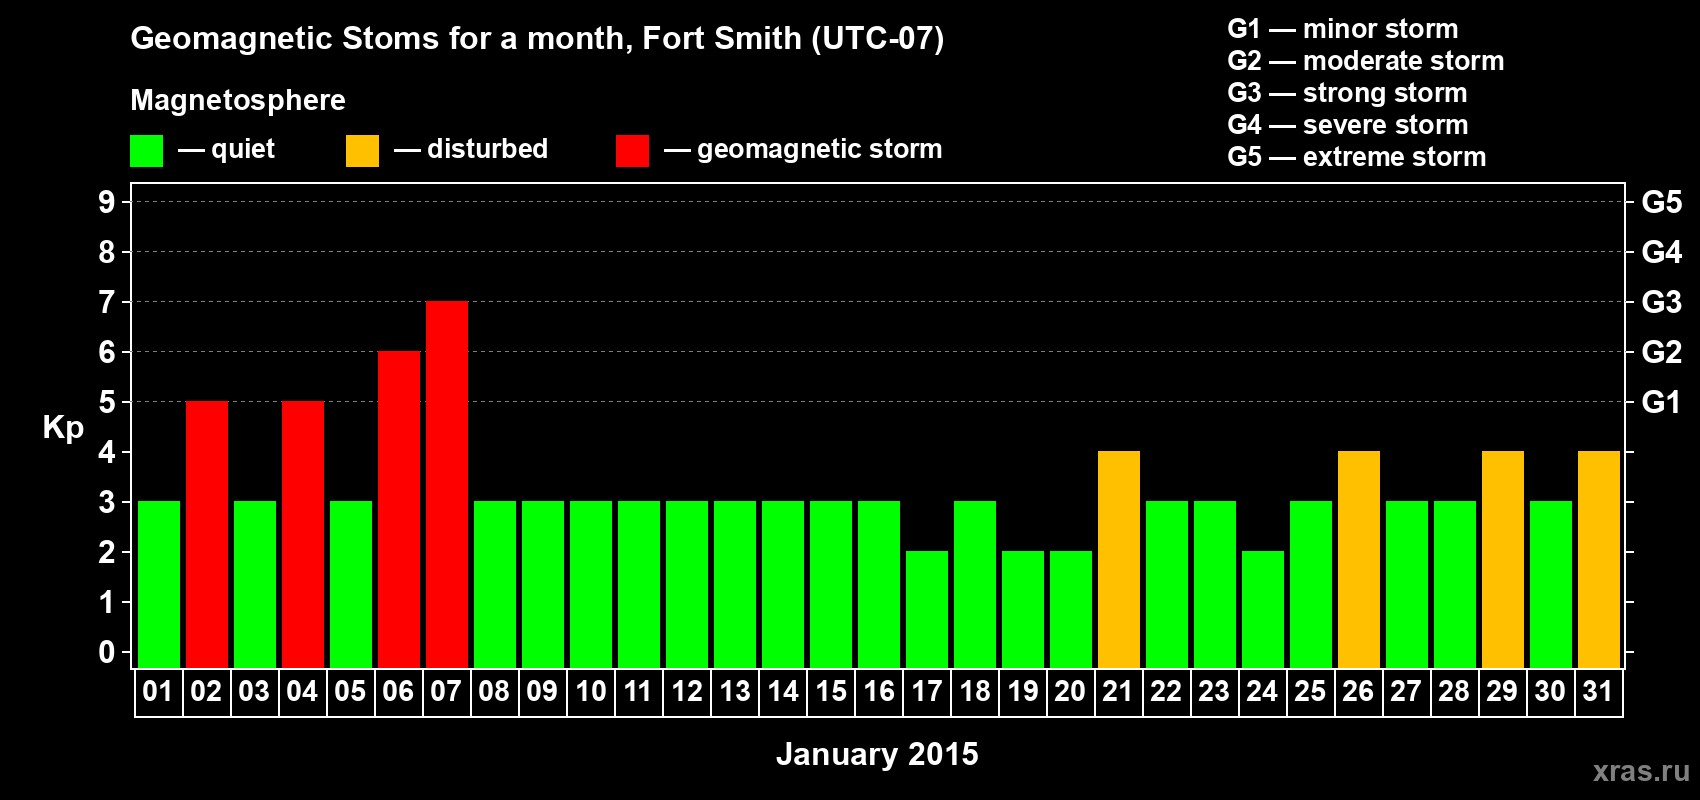This screenshot has width=1700, height=800.
Task: Click the G4 axis label
Action: (x=1662, y=252)
